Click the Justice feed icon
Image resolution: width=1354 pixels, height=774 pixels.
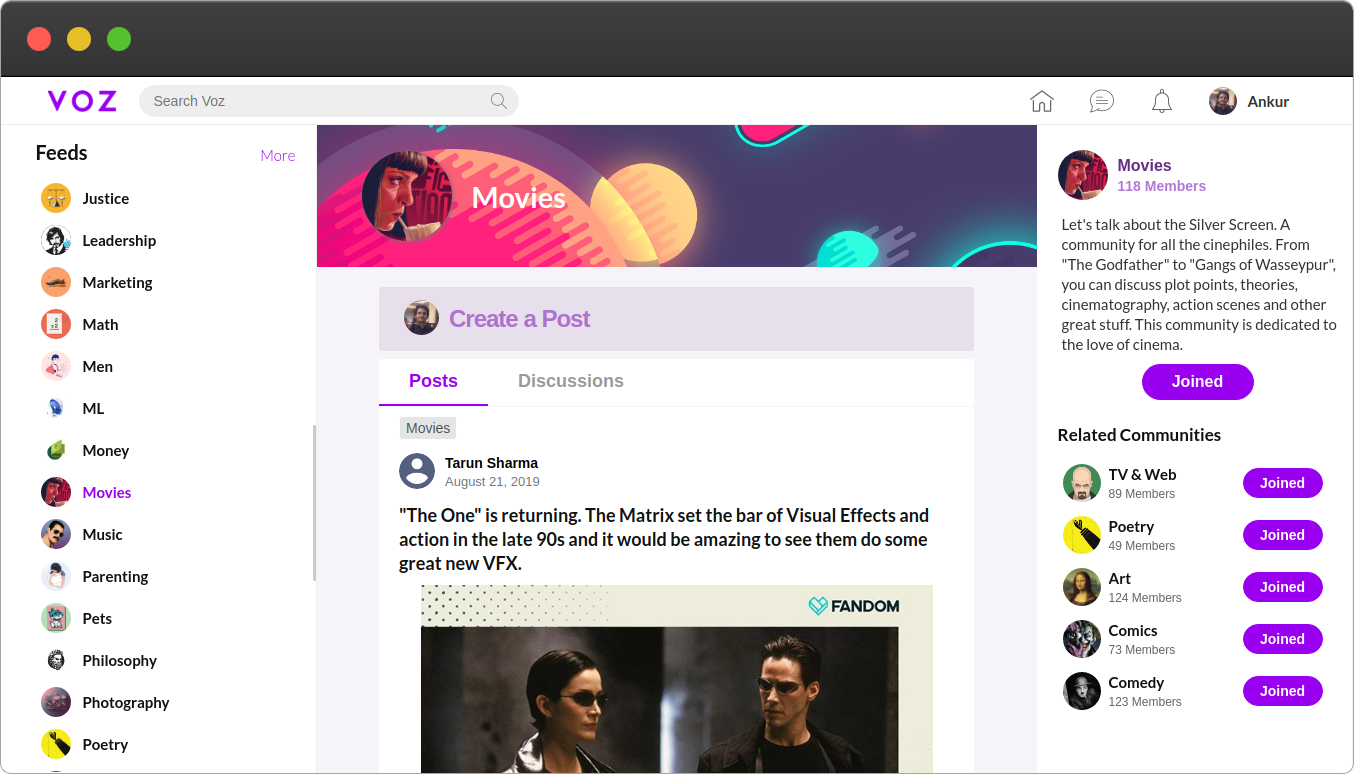tap(56, 198)
